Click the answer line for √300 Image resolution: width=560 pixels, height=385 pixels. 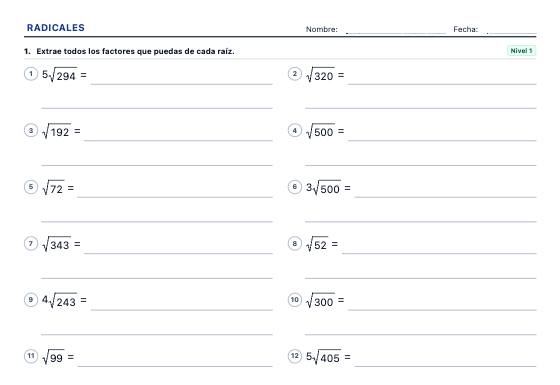442,310
